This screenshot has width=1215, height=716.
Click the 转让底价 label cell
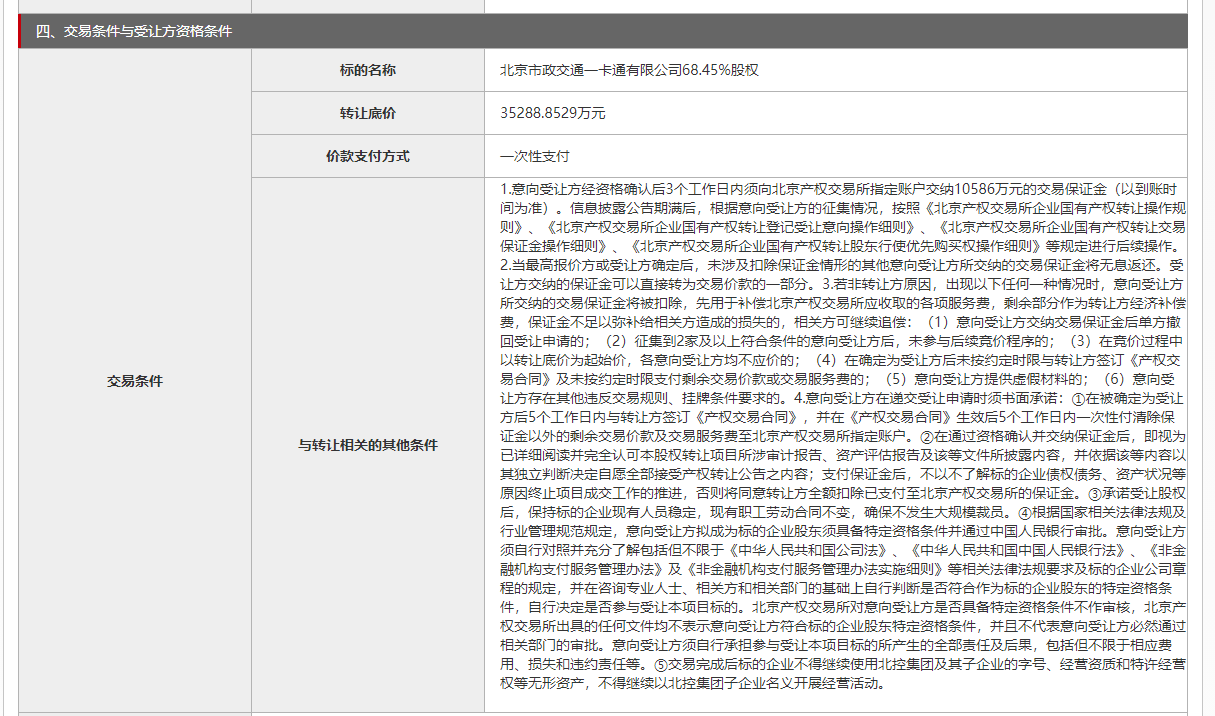point(368,113)
